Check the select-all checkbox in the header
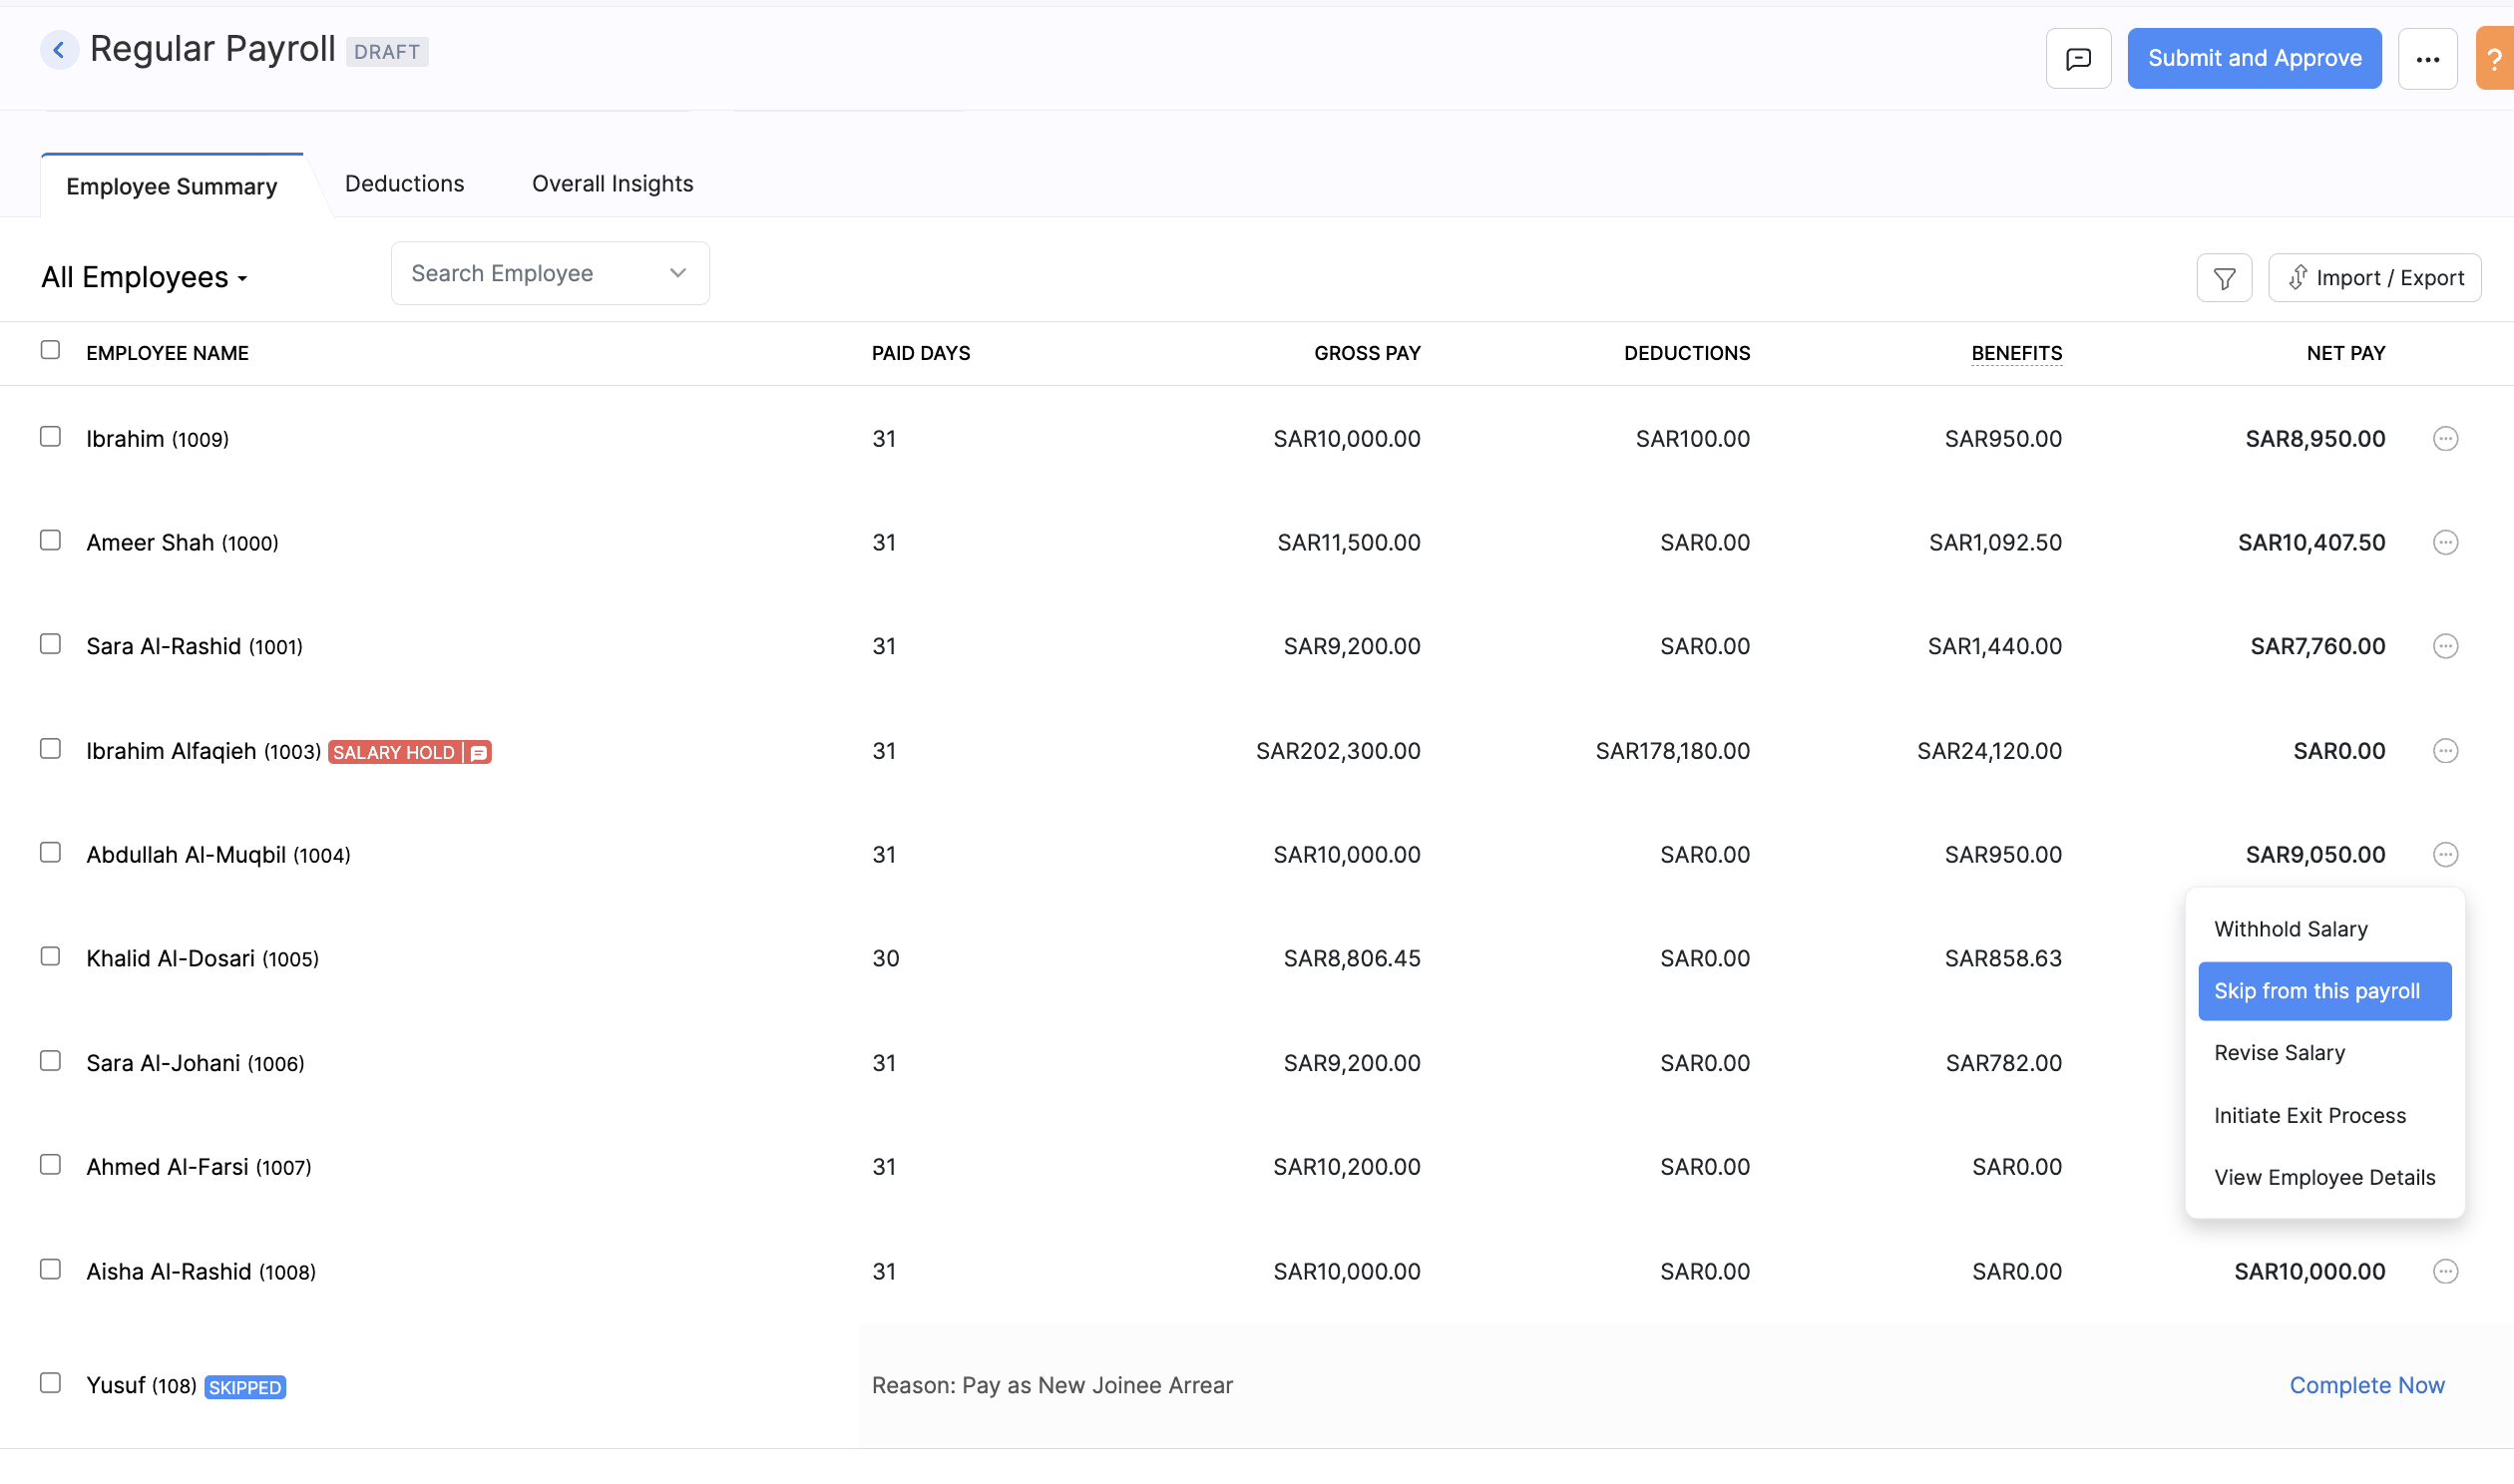 coord(51,349)
